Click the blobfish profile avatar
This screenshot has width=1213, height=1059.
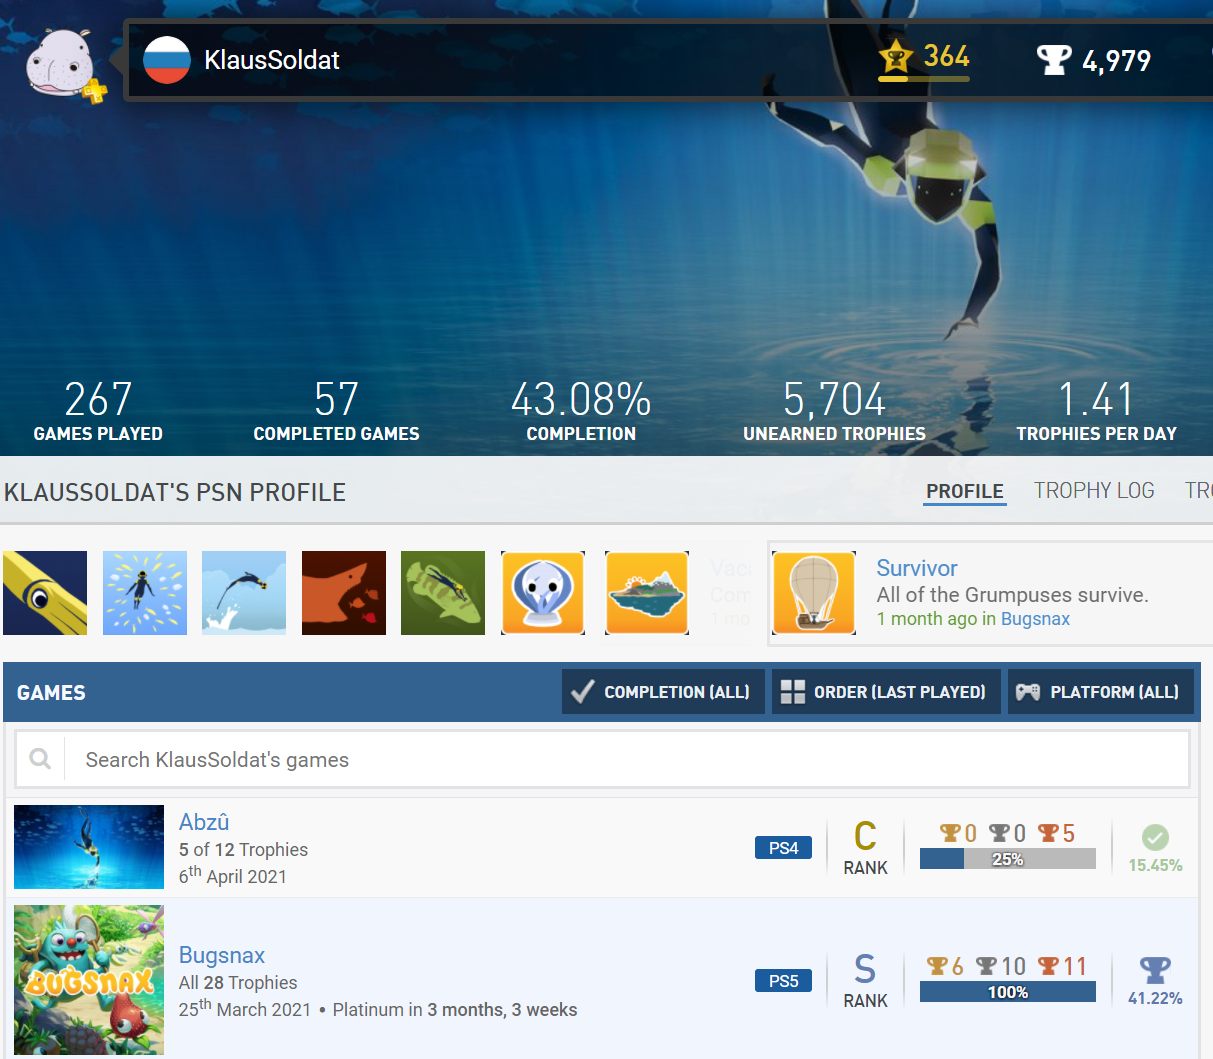point(60,61)
